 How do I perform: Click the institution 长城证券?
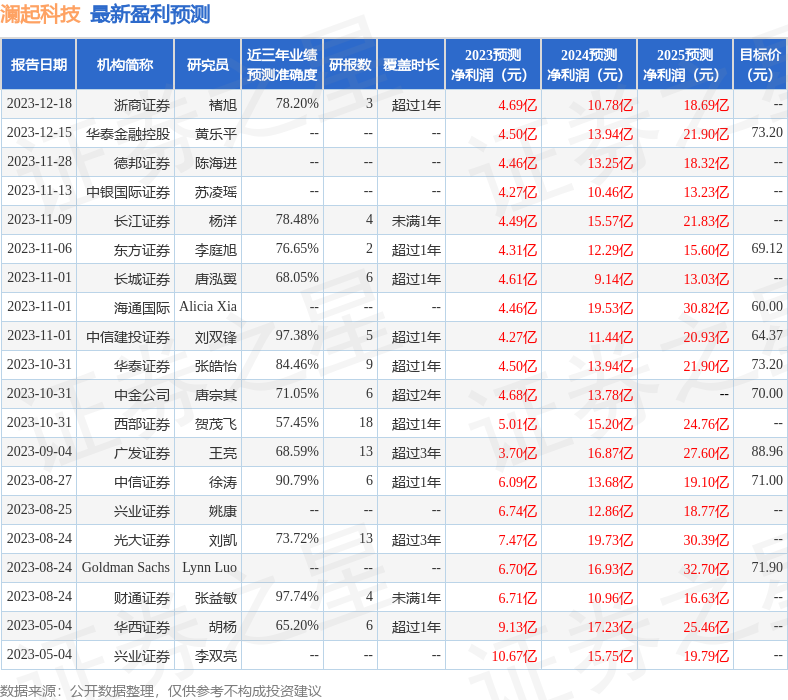(x=142, y=279)
